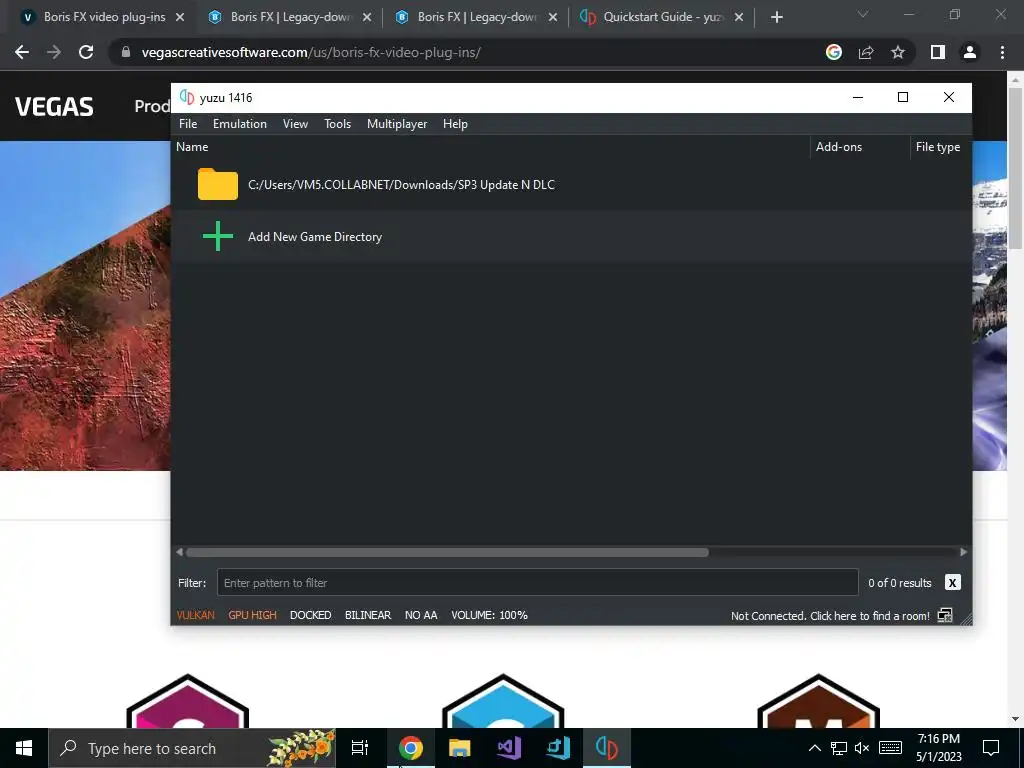Click the Google icon in address bar
The width and height of the screenshot is (1024, 768).
pos(833,52)
